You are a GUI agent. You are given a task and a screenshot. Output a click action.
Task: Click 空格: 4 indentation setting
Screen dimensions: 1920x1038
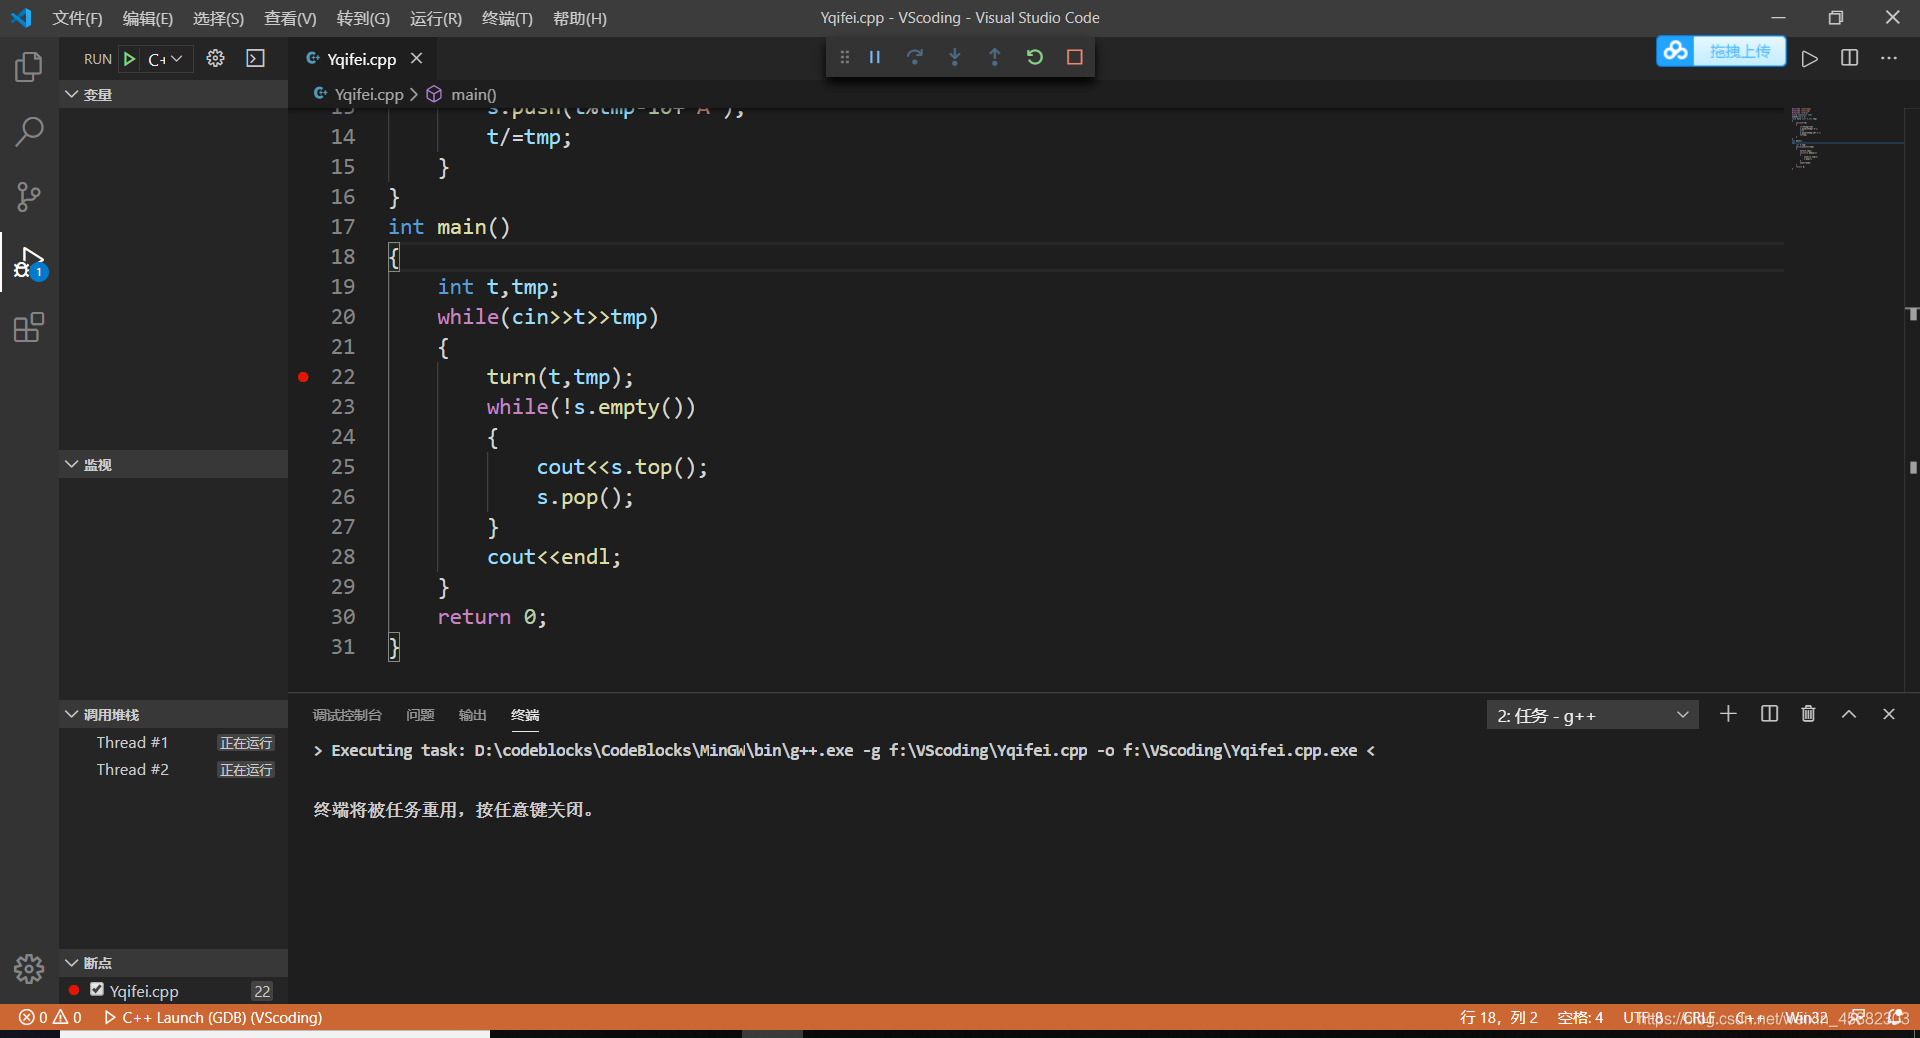point(1580,1017)
